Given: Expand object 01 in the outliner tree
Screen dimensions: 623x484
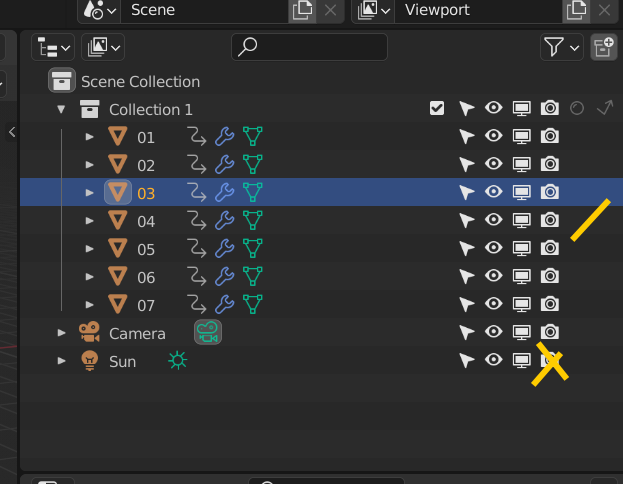Looking at the screenshot, I should (x=89, y=137).
